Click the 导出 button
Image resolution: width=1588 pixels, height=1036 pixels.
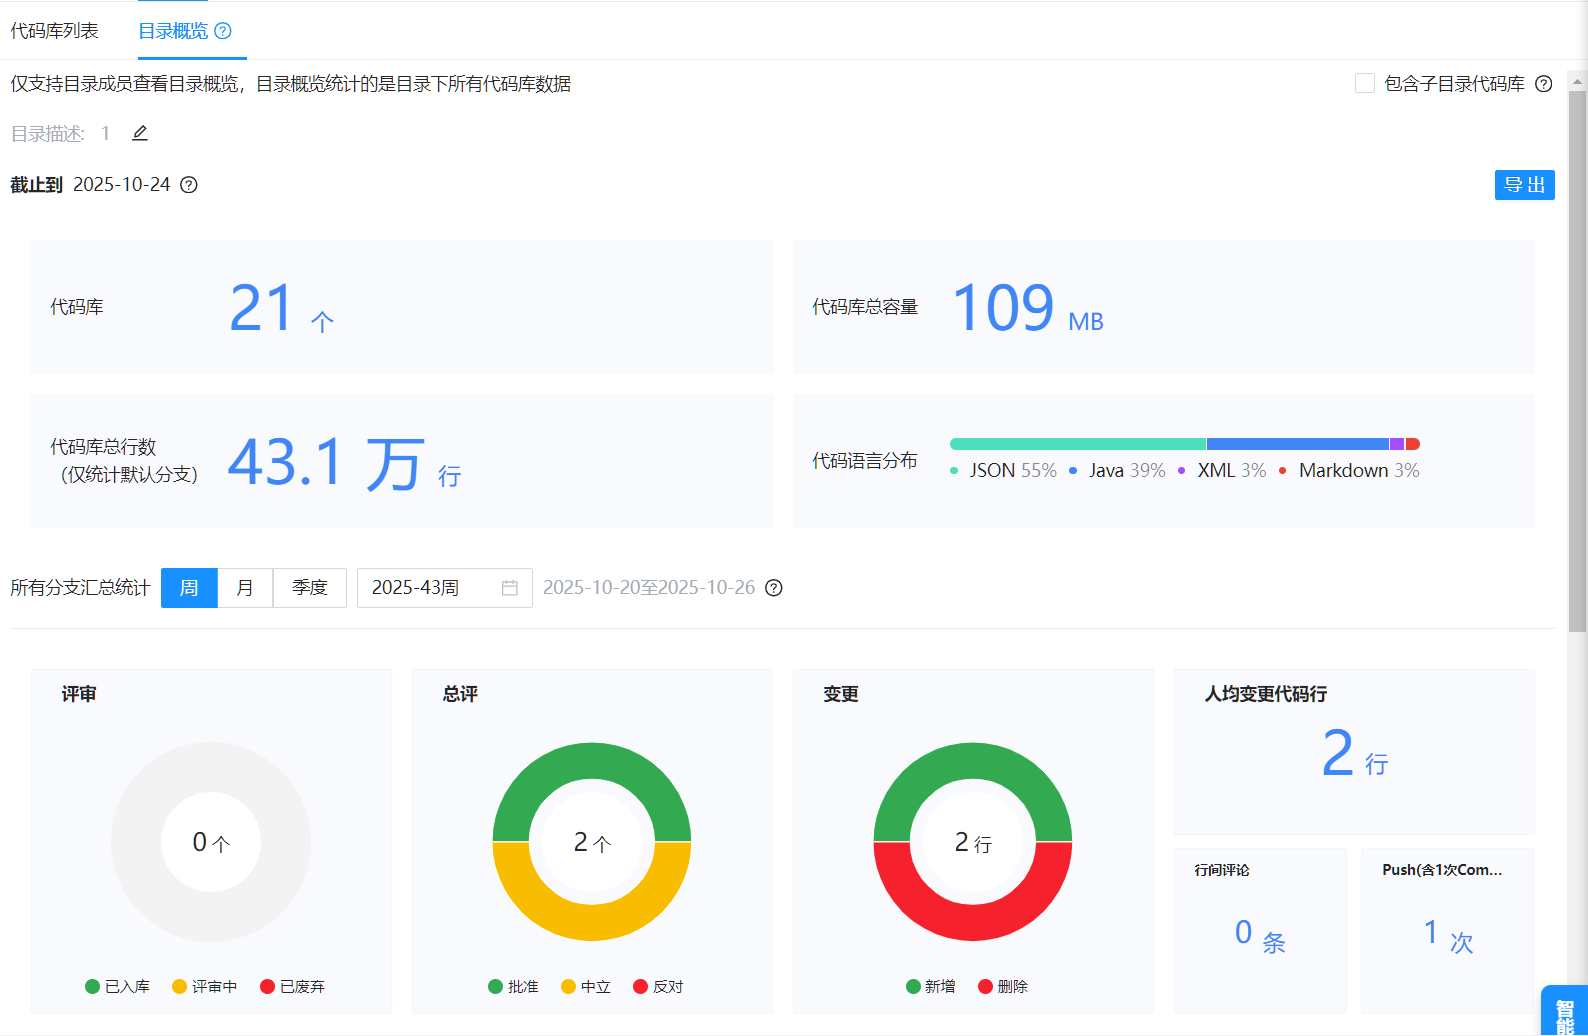pyautogui.click(x=1524, y=185)
